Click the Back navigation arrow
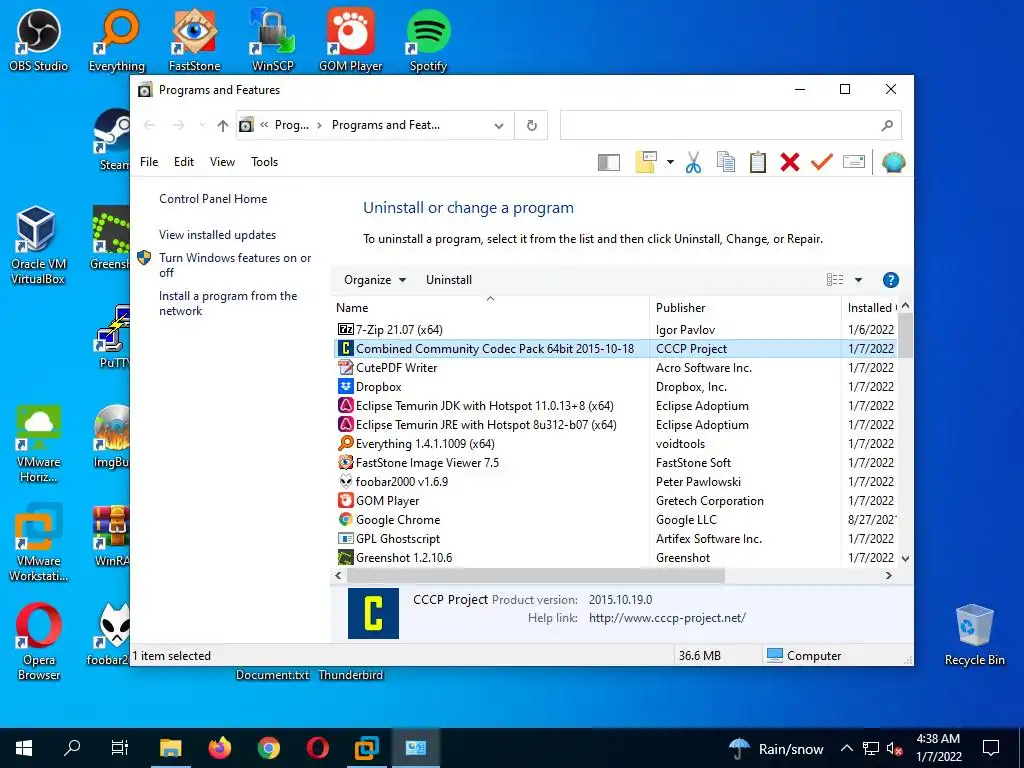Image resolution: width=1024 pixels, height=768 pixels. (x=150, y=125)
